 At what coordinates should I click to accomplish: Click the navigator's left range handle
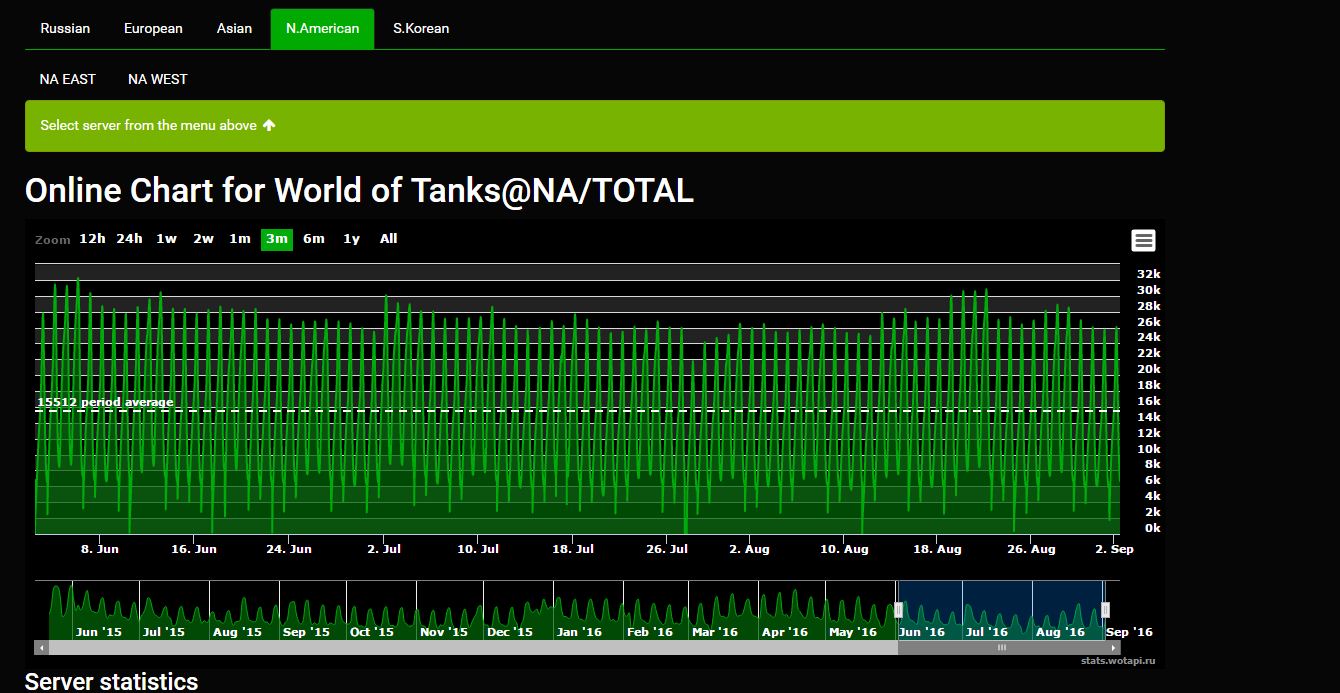click(898, 610)
